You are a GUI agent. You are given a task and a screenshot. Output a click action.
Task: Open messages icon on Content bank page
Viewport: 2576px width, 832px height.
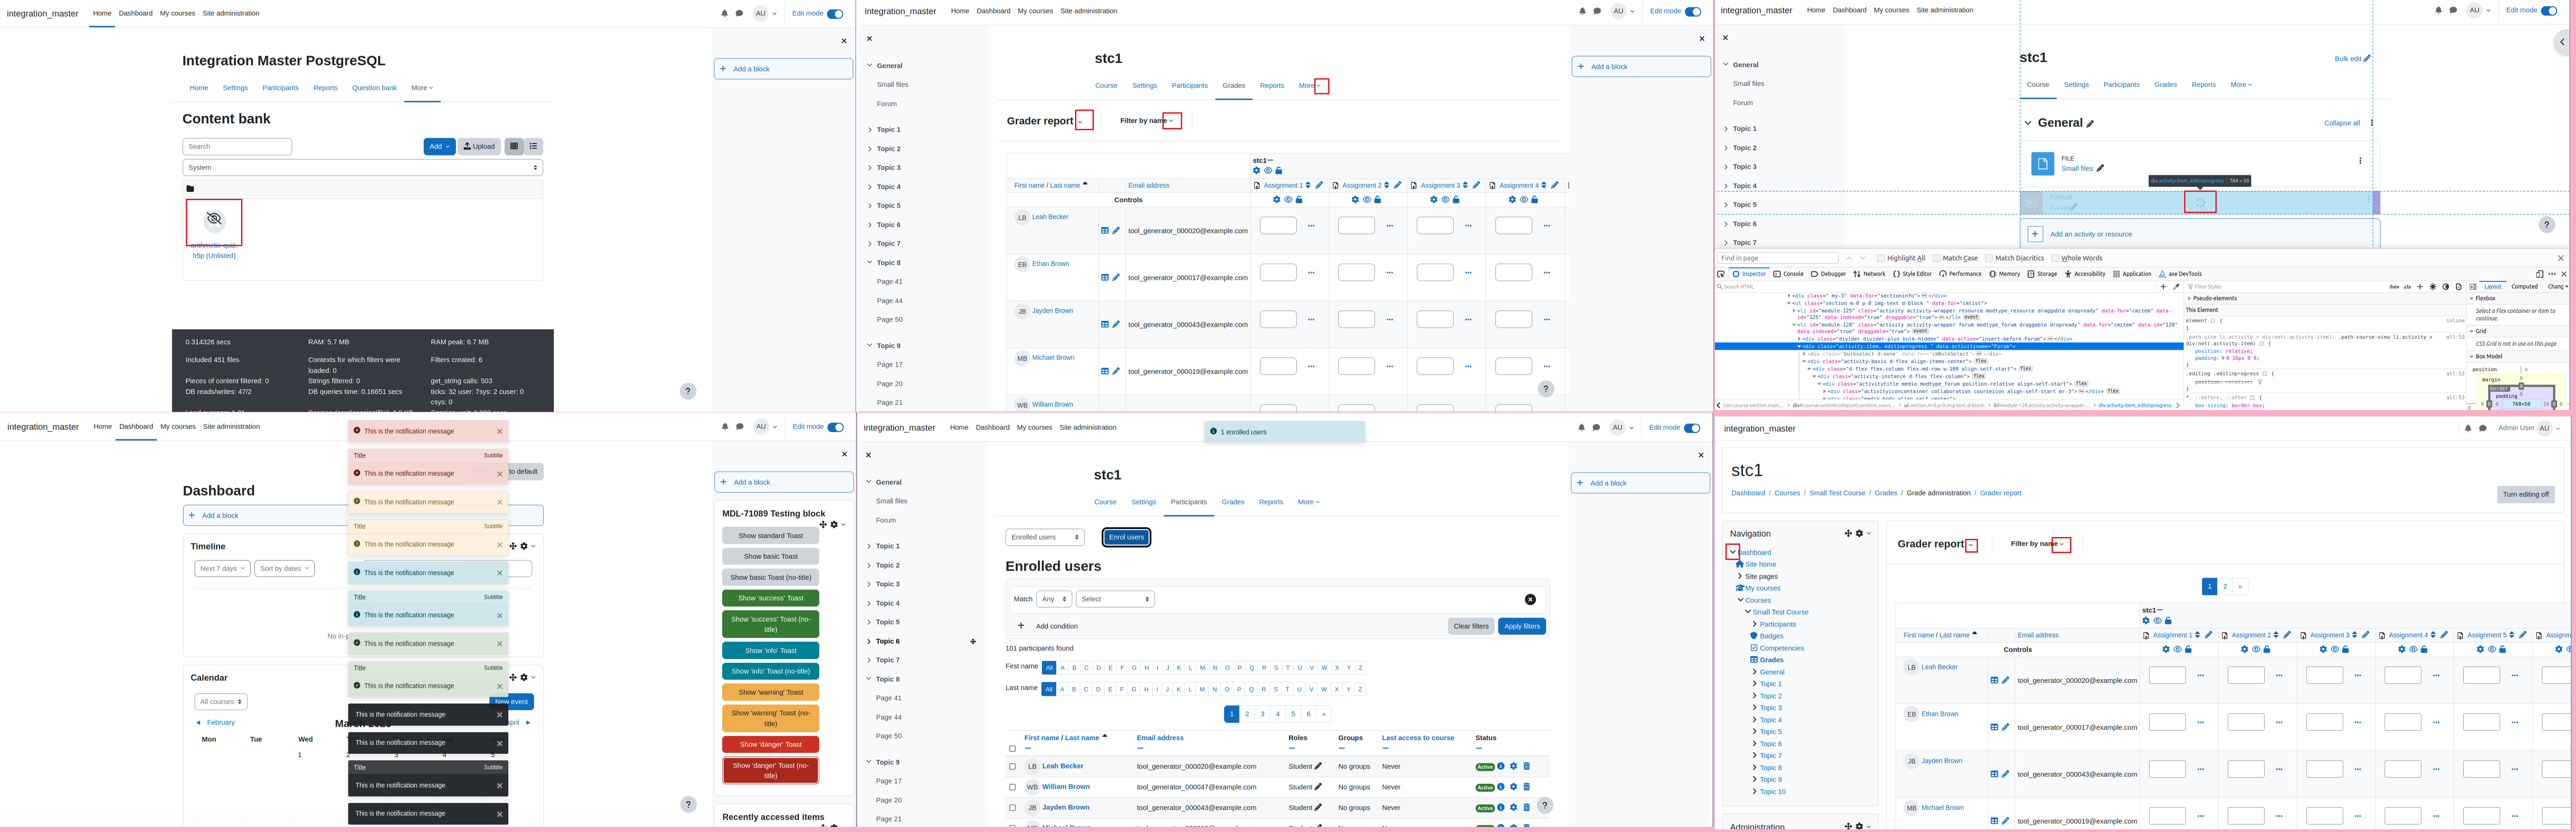tap(739, 14)
